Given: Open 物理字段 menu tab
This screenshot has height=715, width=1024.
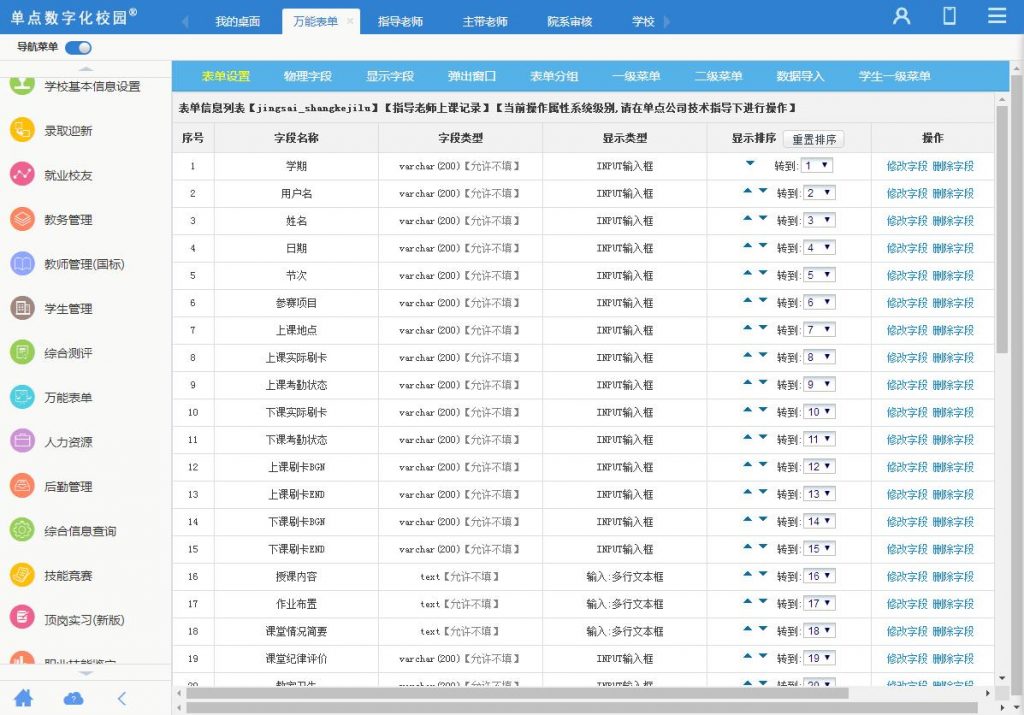Looking at the screenshot, I should pos(308,76).
